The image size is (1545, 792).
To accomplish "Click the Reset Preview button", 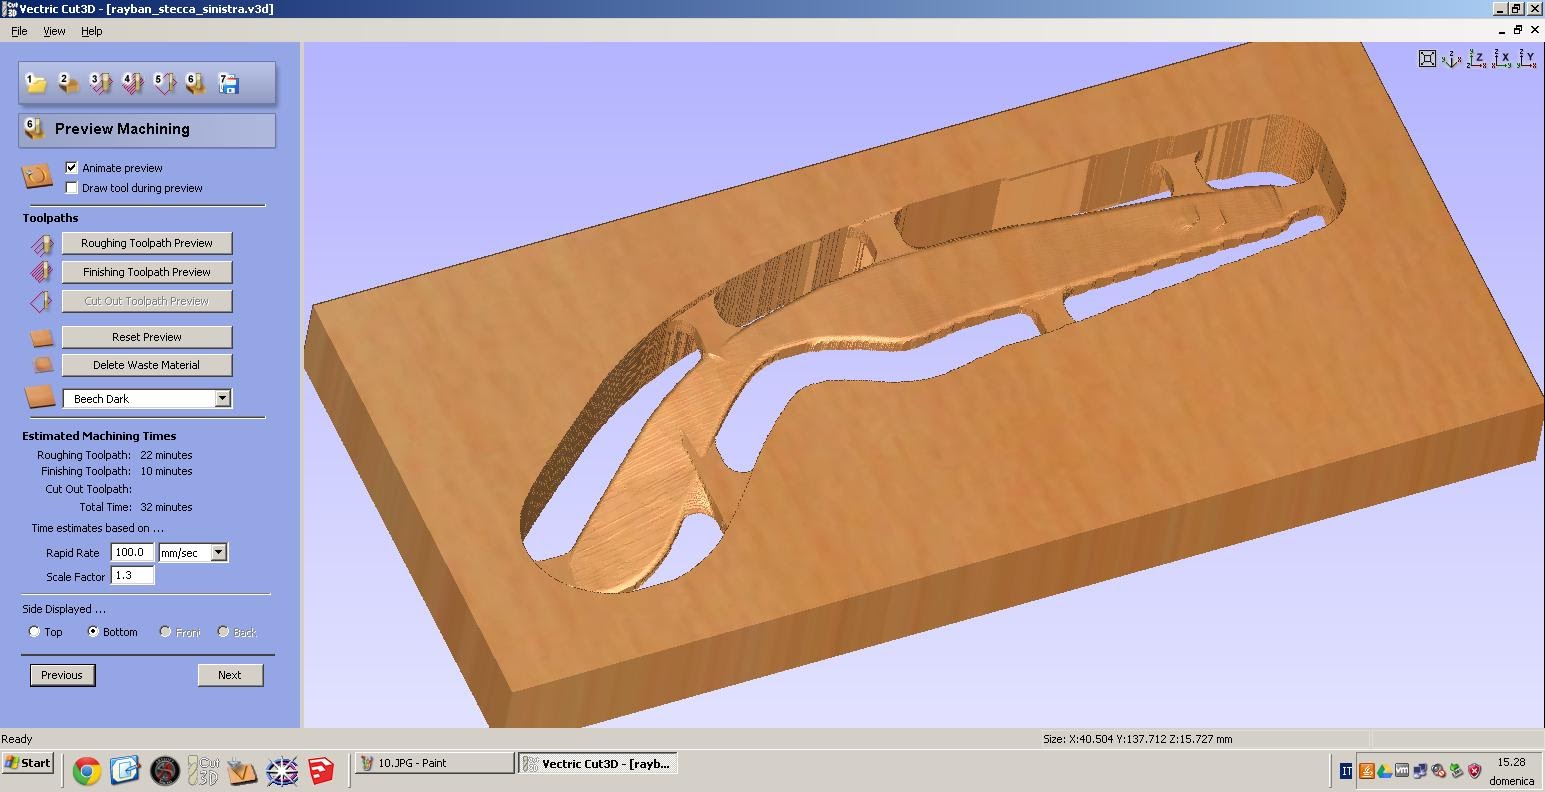I will pyautogui.click(x=147, y=337).
